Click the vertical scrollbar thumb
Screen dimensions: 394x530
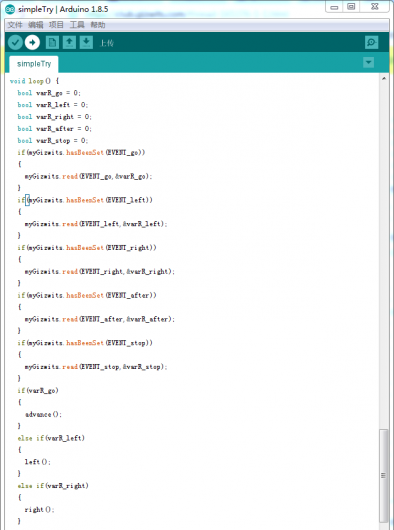384,475
